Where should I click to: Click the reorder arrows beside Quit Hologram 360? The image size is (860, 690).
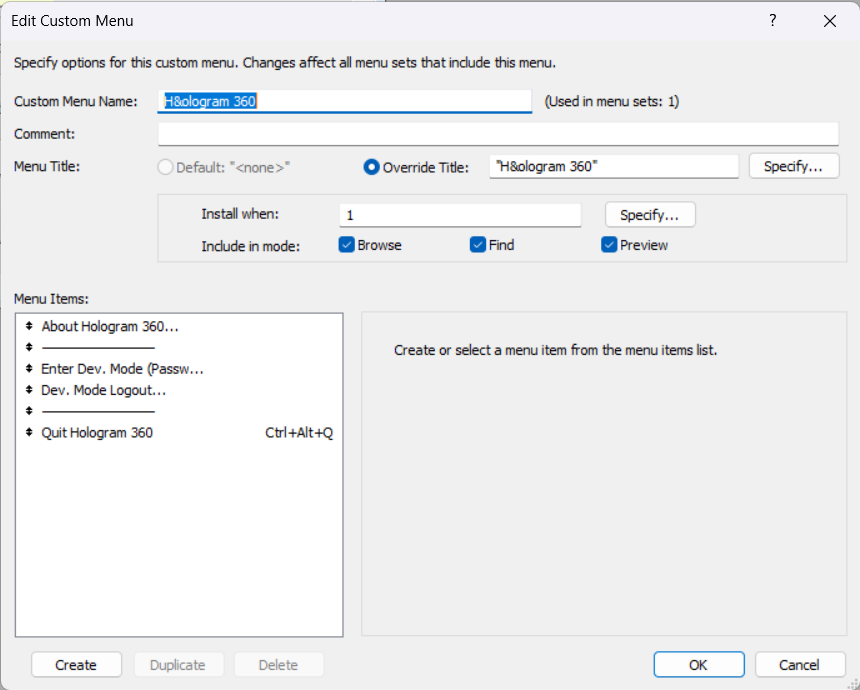click(28, 432)
